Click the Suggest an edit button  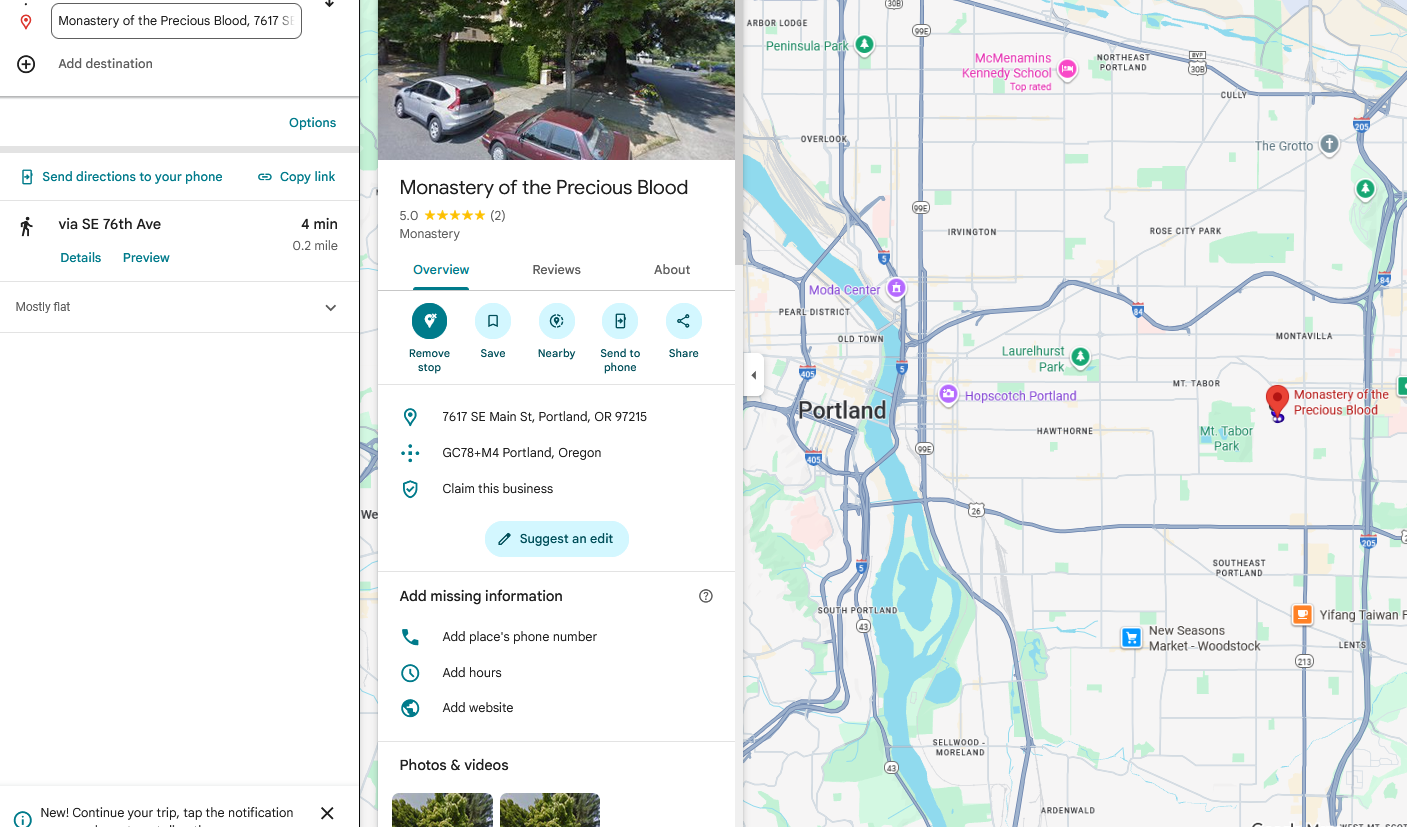coord(557,539)
